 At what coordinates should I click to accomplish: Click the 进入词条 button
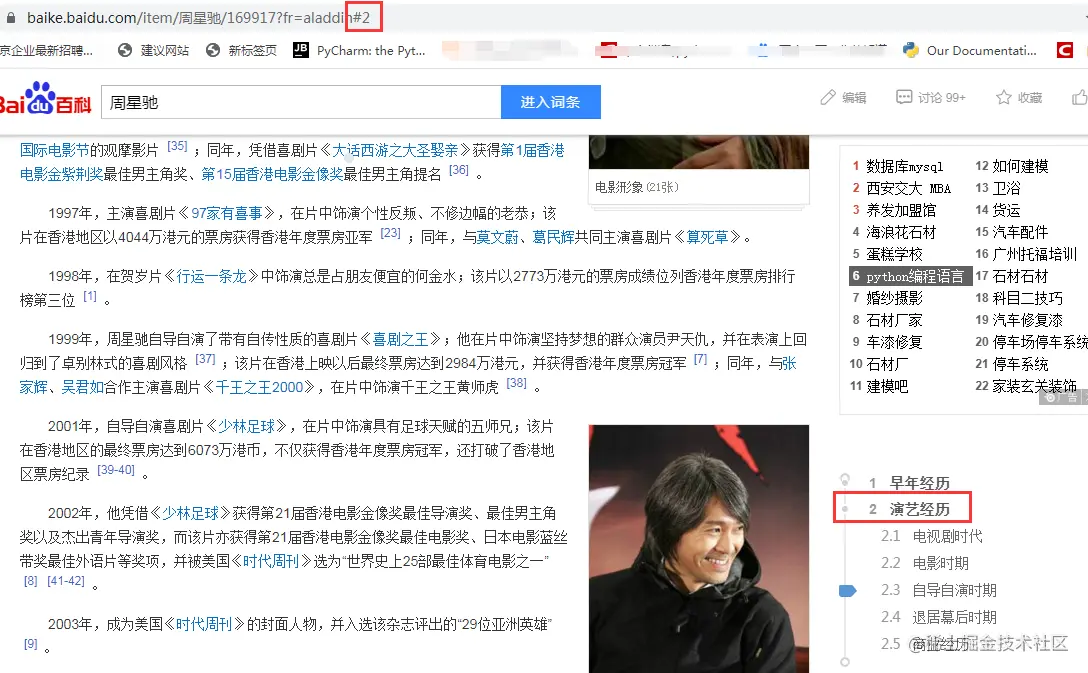pos(550,102)
